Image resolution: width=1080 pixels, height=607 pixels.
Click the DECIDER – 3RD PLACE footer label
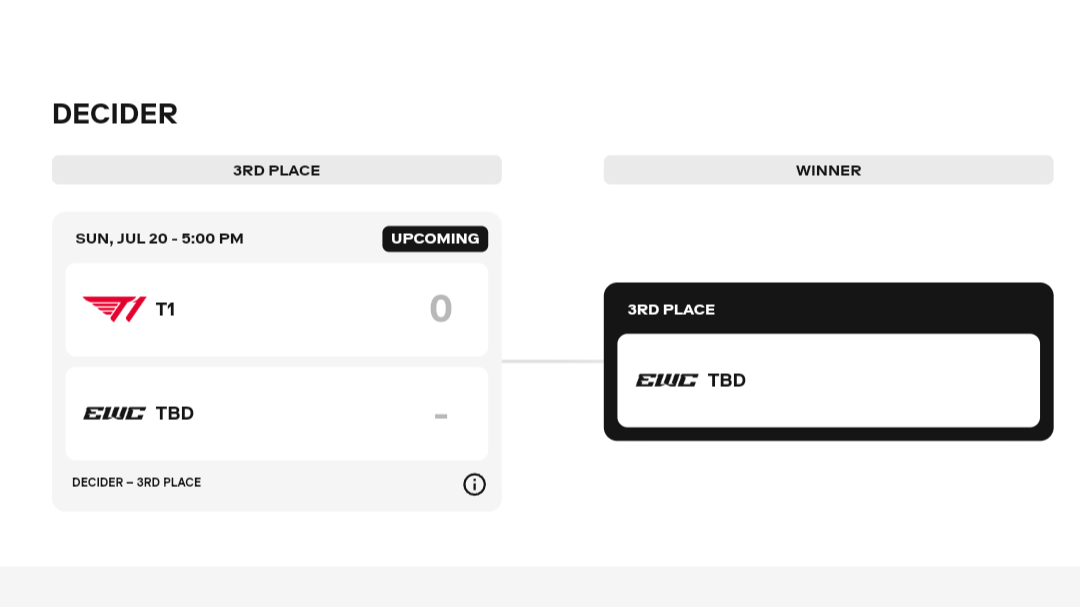click(136, 482)
